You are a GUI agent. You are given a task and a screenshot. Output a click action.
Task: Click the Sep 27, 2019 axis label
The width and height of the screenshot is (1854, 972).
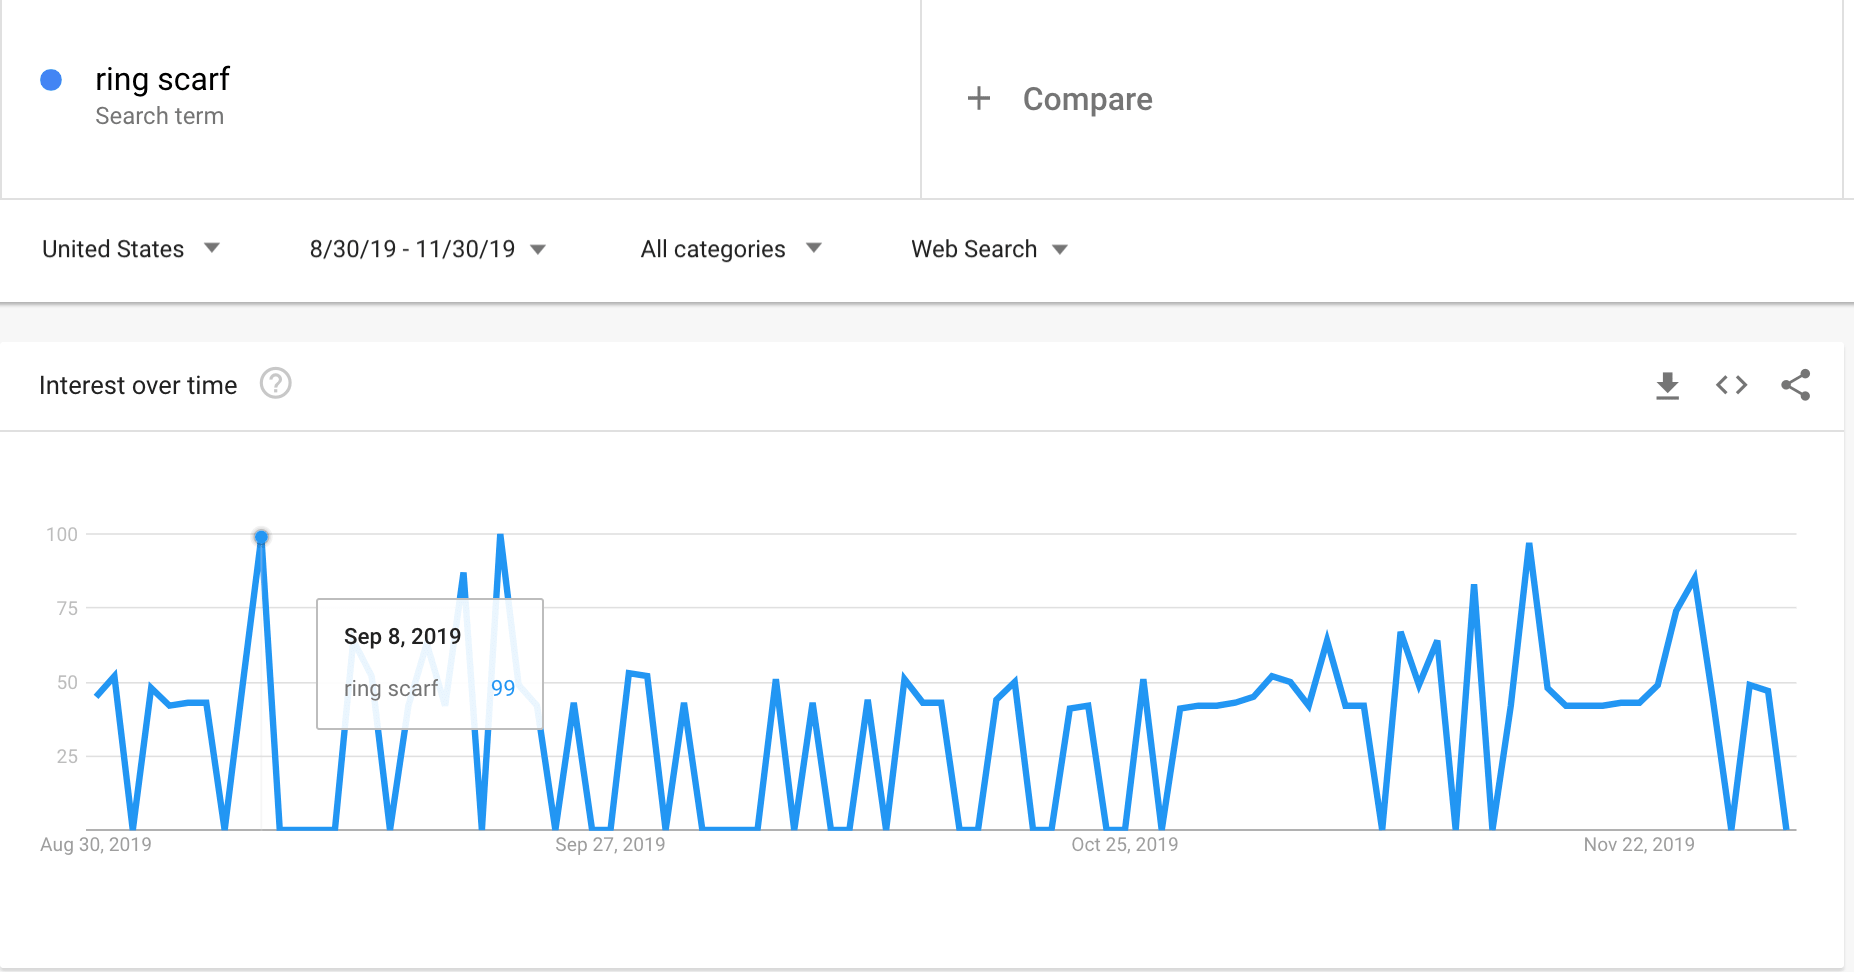coord(610,845)
